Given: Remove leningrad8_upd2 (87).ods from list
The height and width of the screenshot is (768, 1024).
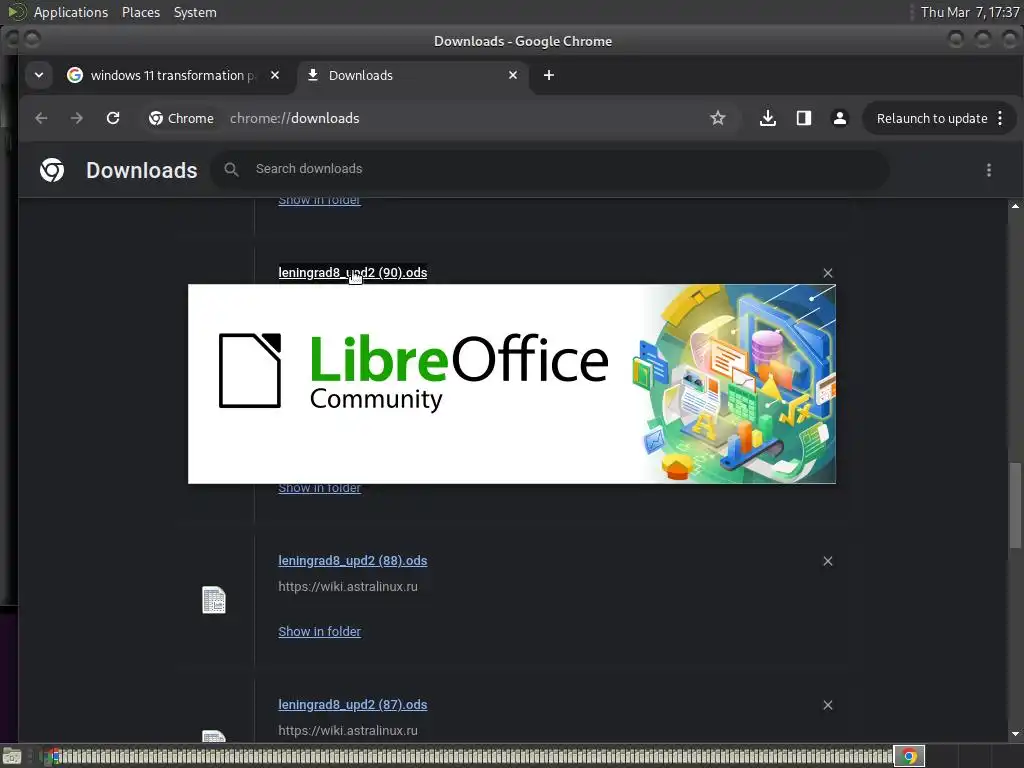Looking at the screenshot, I should [828, 705].
